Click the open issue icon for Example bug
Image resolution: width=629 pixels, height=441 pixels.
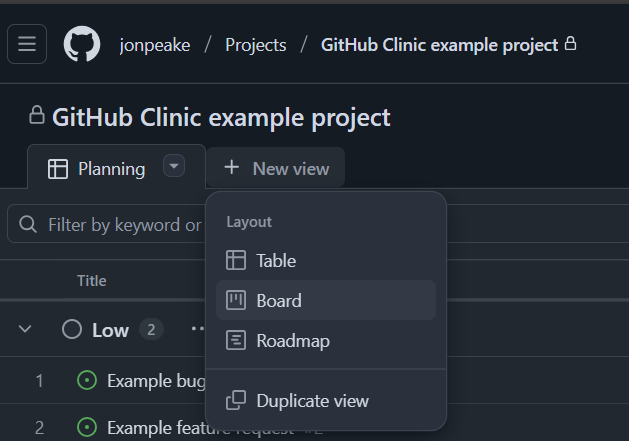pyautogui.click(x=87, y=380)
